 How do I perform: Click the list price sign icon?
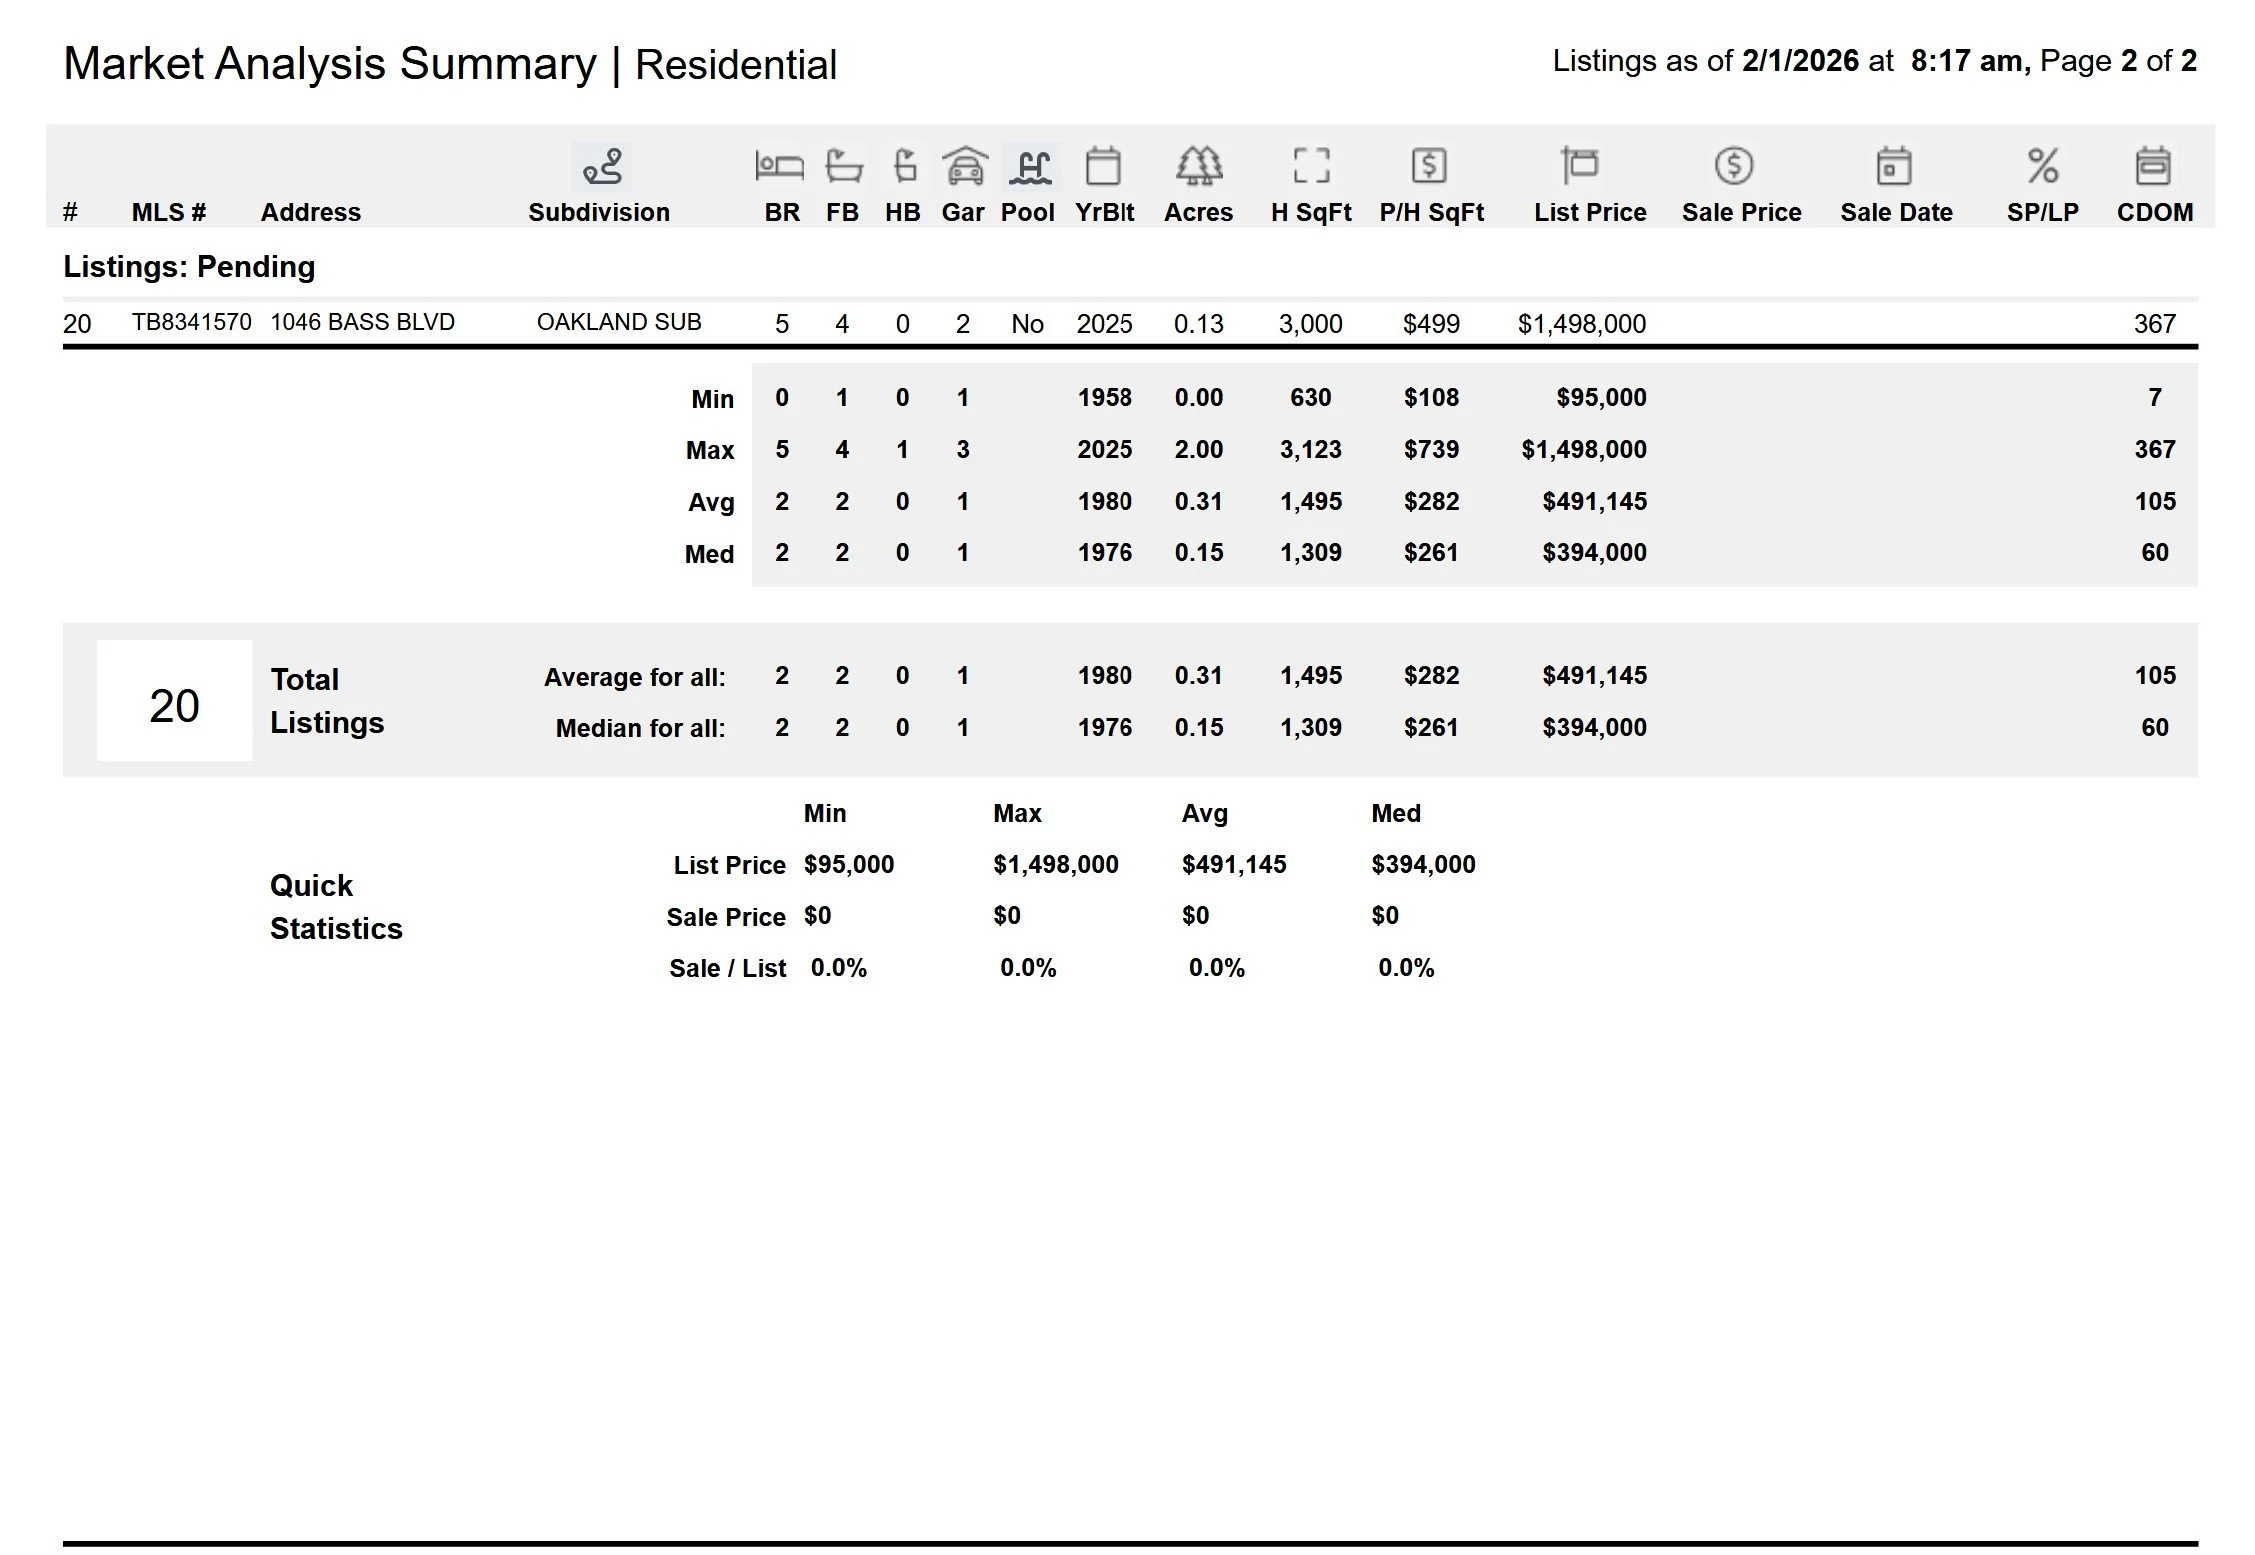pos(1580,166)
